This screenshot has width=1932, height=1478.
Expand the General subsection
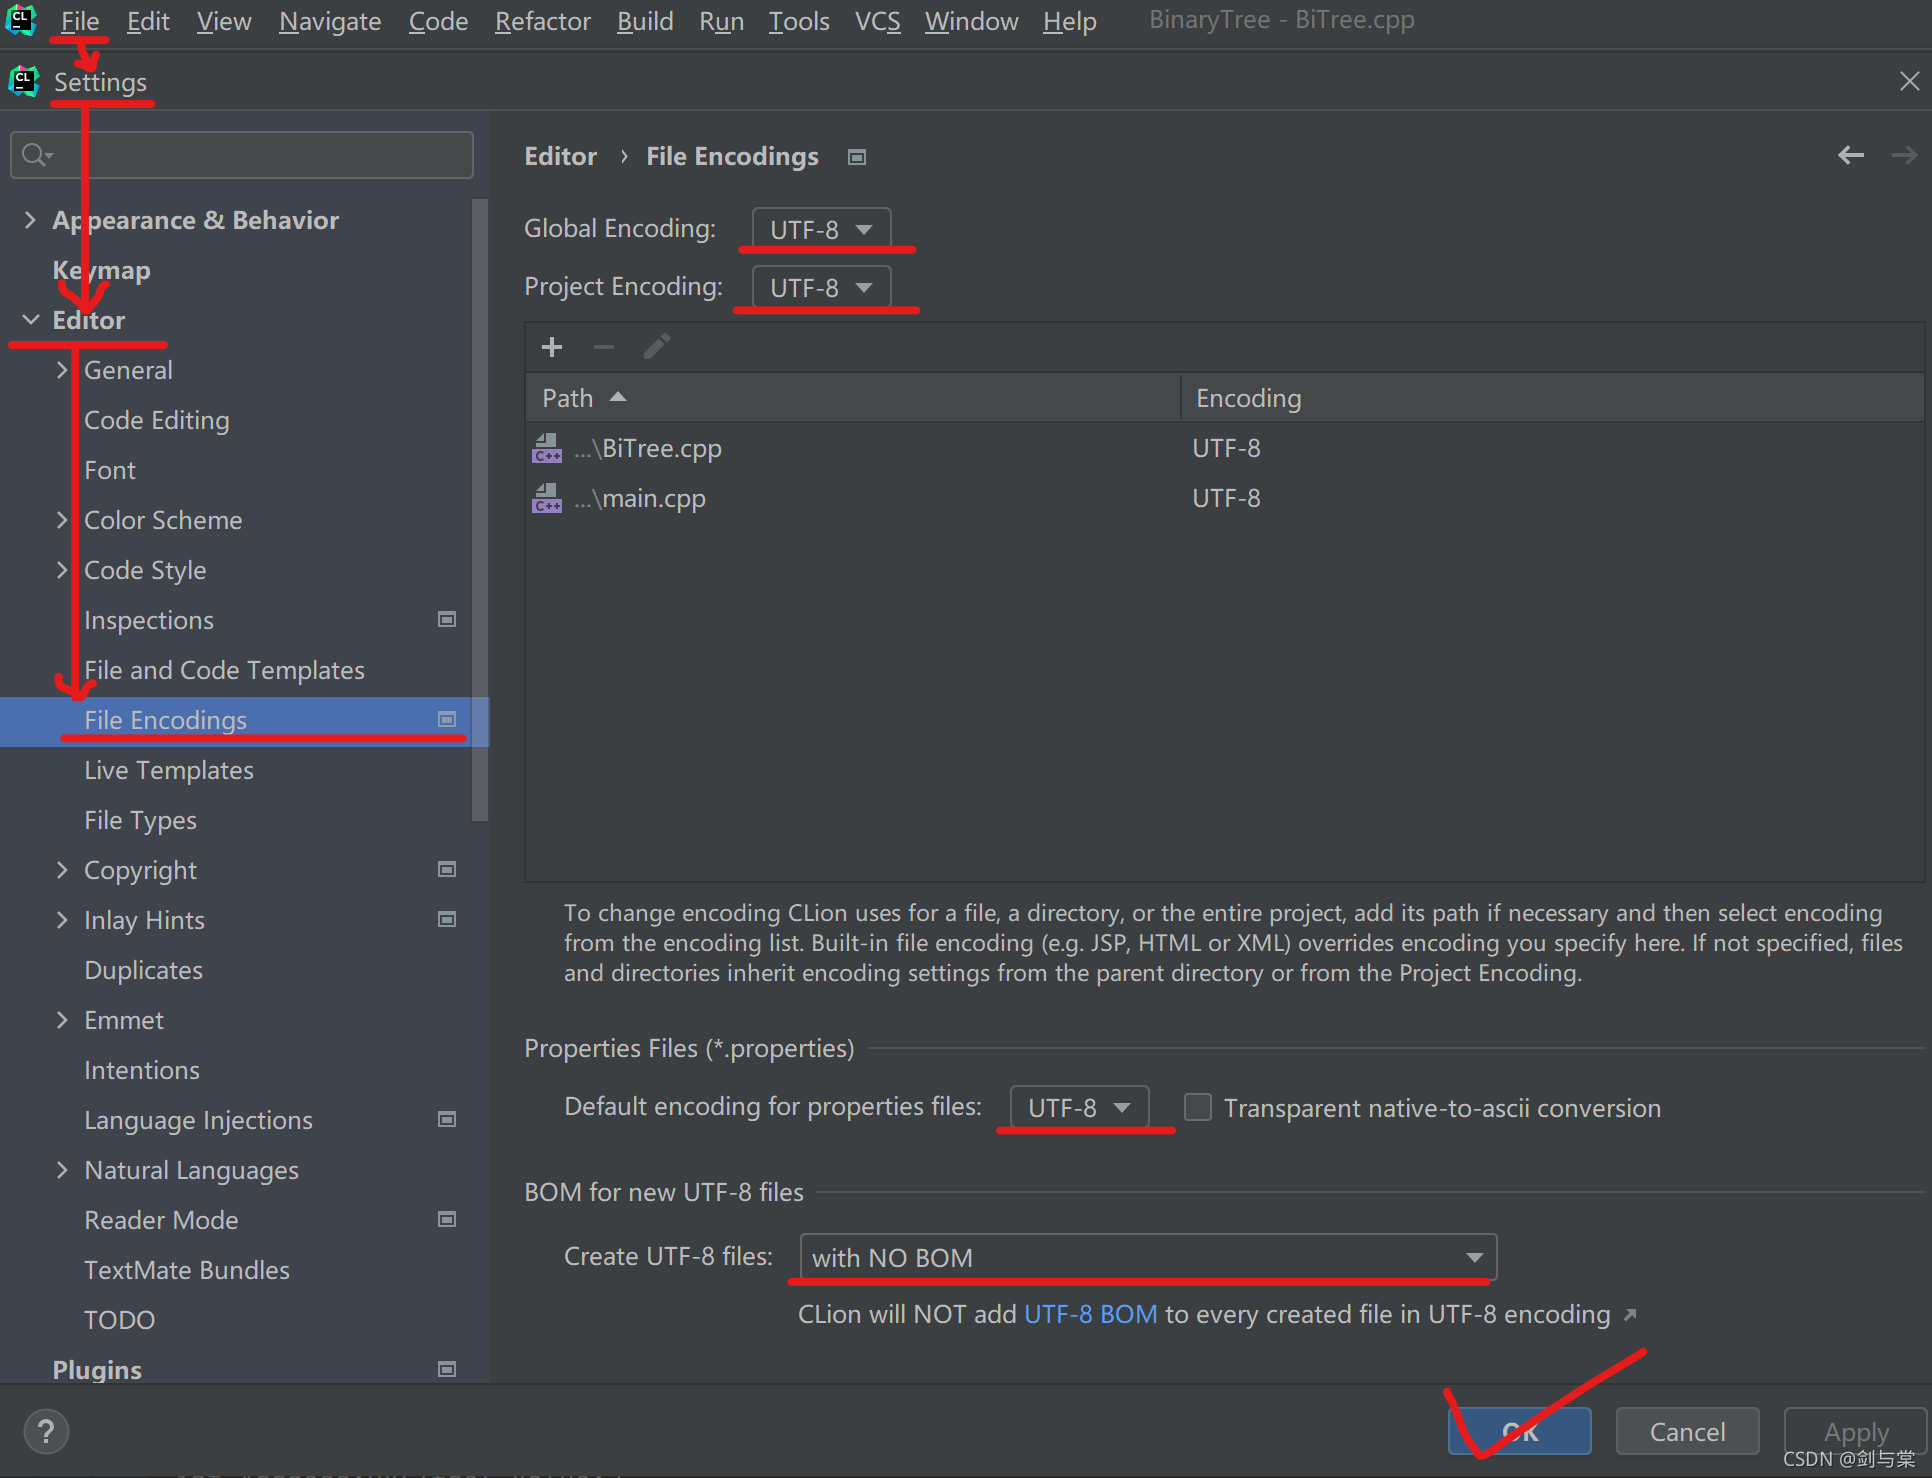62,370
